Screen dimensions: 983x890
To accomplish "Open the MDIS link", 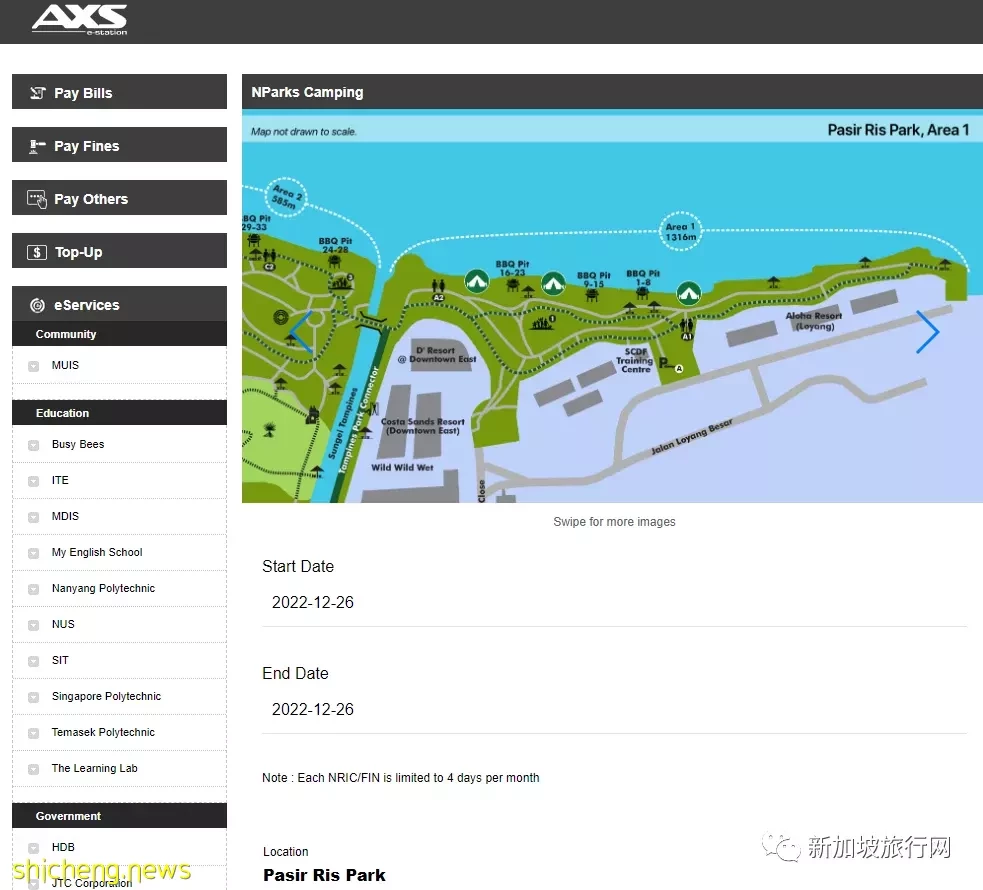I will click(65, 516).
